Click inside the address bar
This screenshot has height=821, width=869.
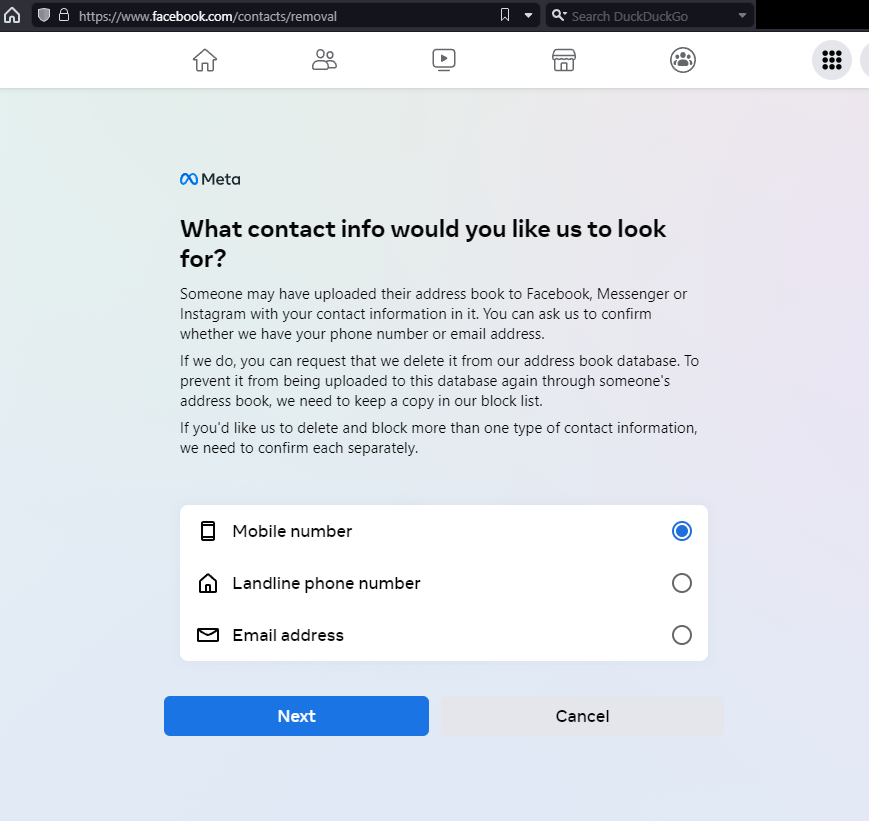pos(250,15)
